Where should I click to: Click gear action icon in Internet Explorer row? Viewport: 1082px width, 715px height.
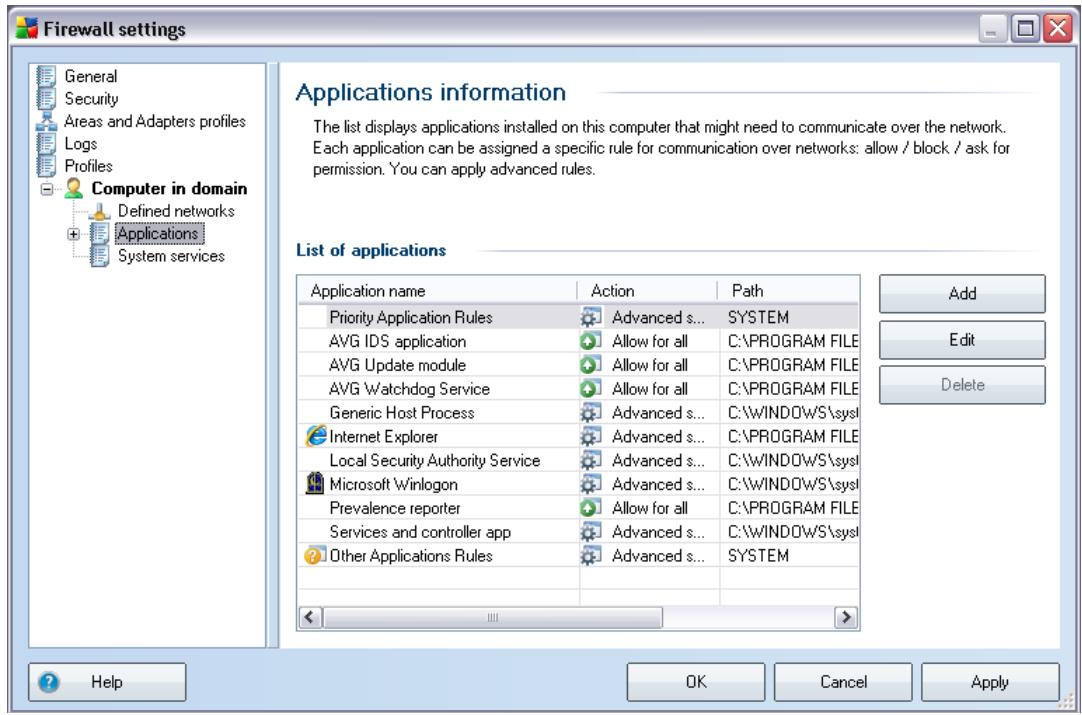click(591, 436)
